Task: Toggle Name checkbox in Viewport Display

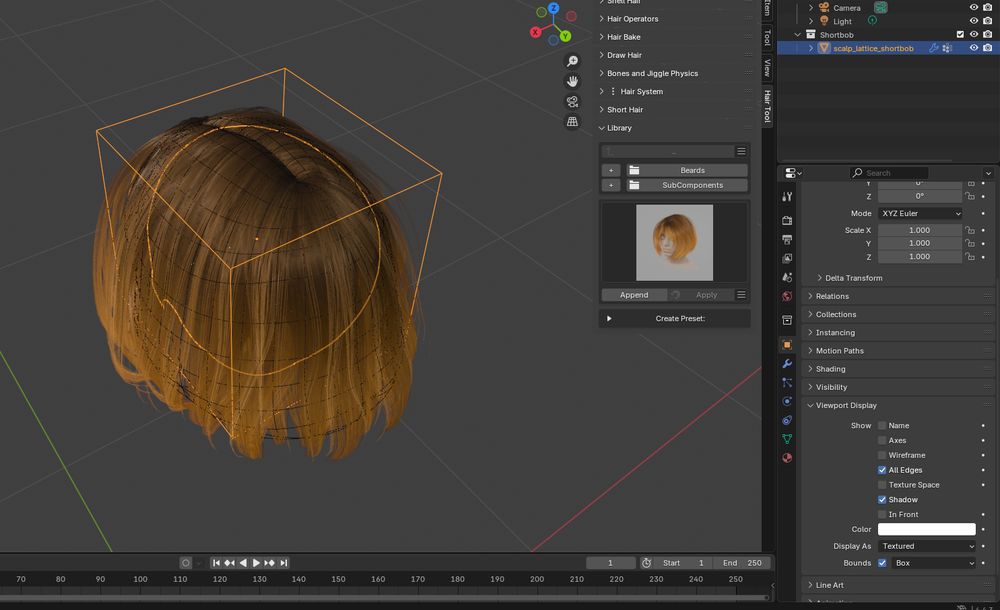Action: tap(882, 426)
